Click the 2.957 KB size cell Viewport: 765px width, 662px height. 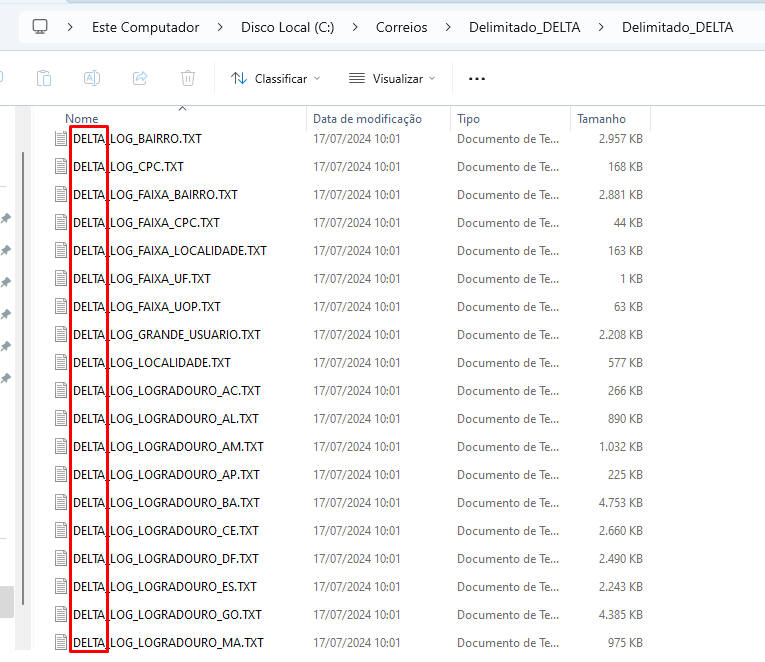click(x=621, y=139)
